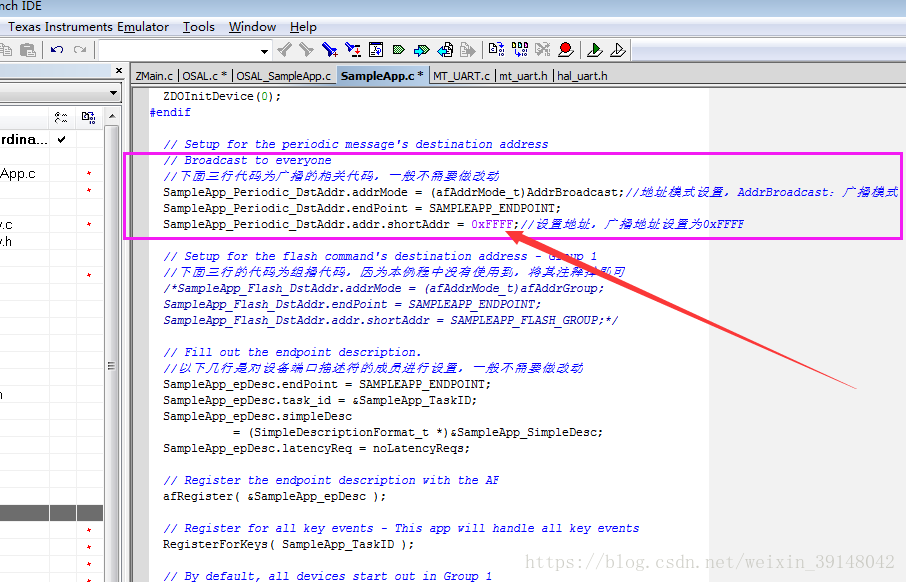Click the RegisterForKeys( SampleApp_TaskID ); line
The image size is (906, 582).
click(288, 544)
